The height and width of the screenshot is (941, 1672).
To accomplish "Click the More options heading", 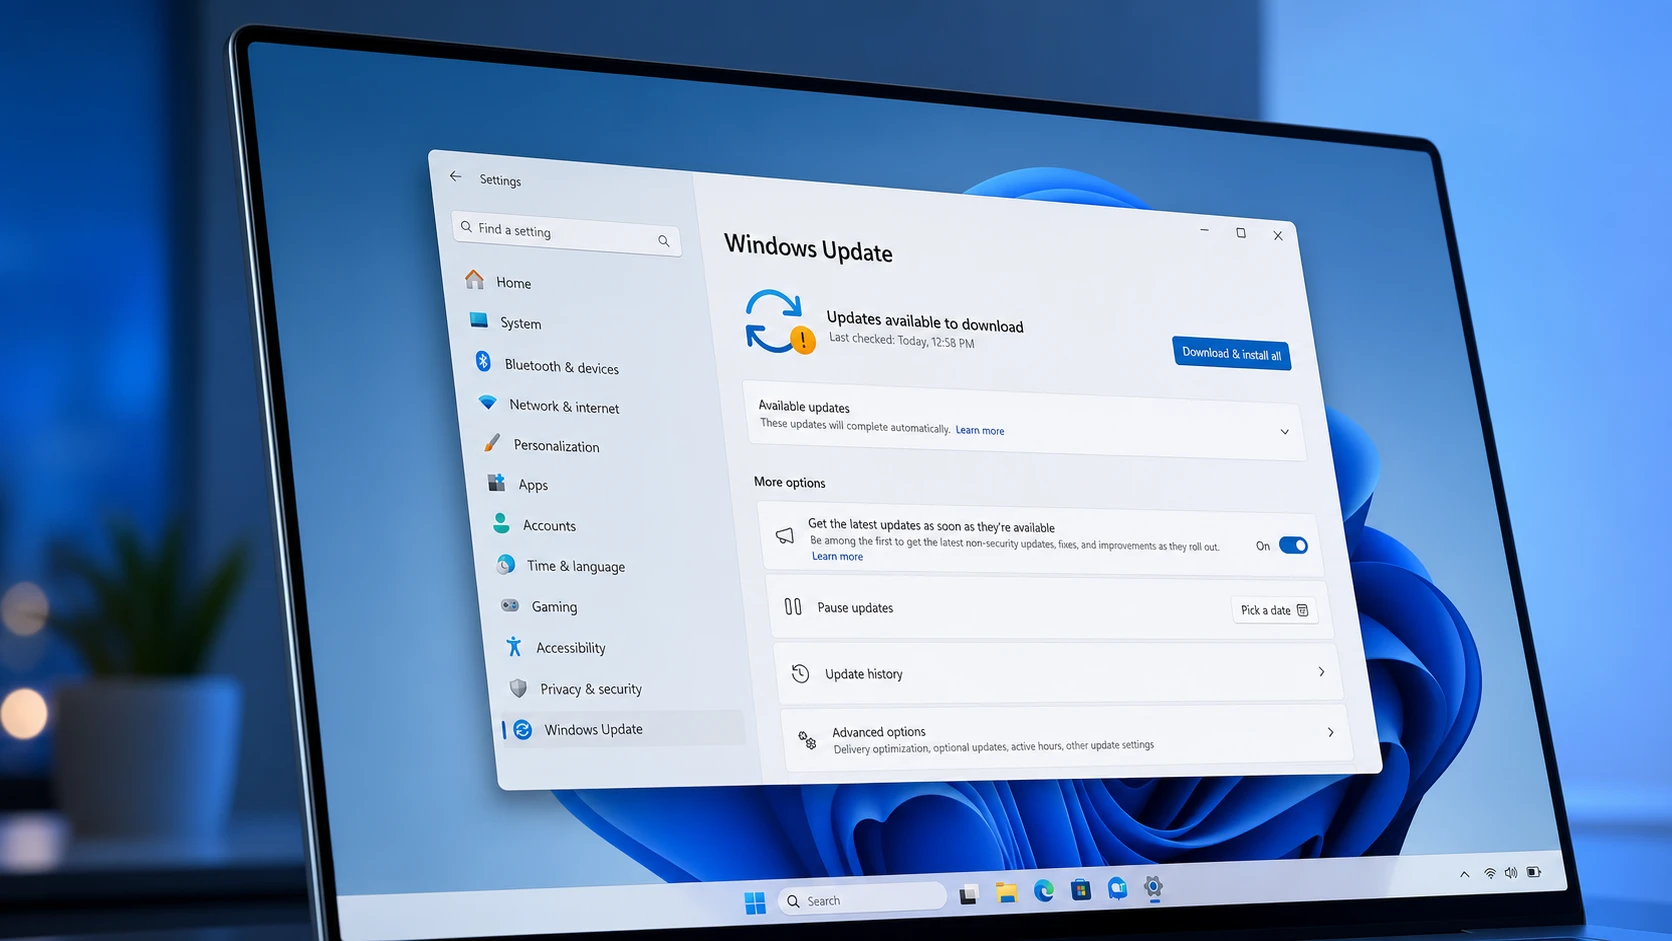I will pyautogui.click(x=789, y=482).
